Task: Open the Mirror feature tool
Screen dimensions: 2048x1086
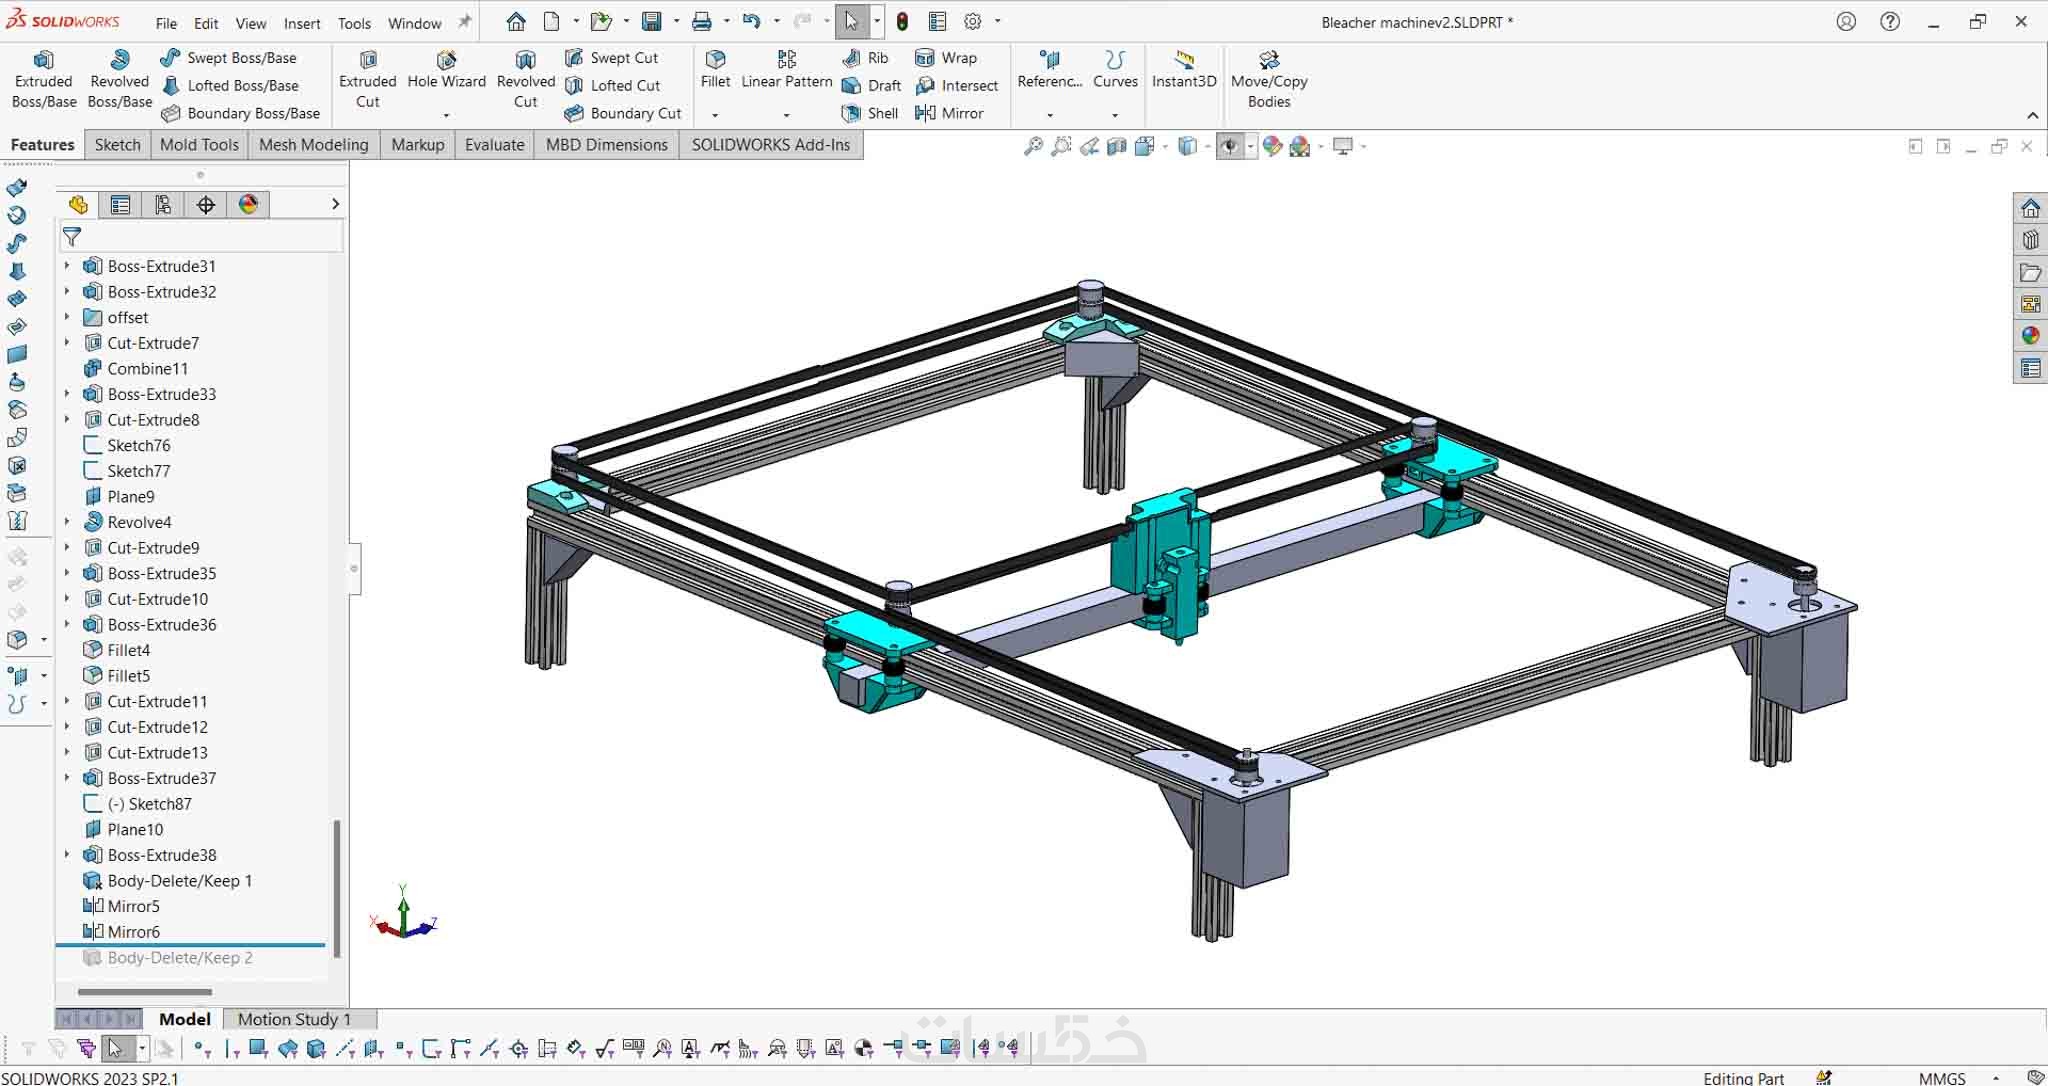Action: click(950, 113)
